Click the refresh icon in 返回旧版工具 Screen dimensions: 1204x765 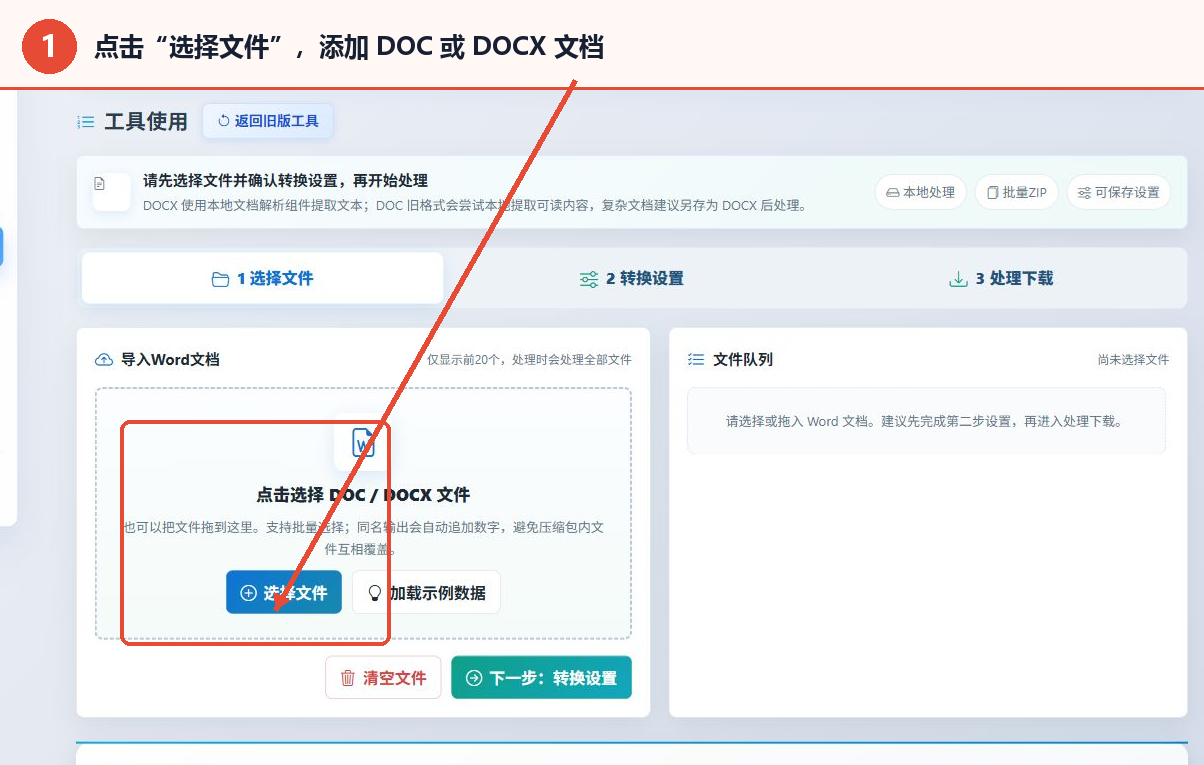223,121
